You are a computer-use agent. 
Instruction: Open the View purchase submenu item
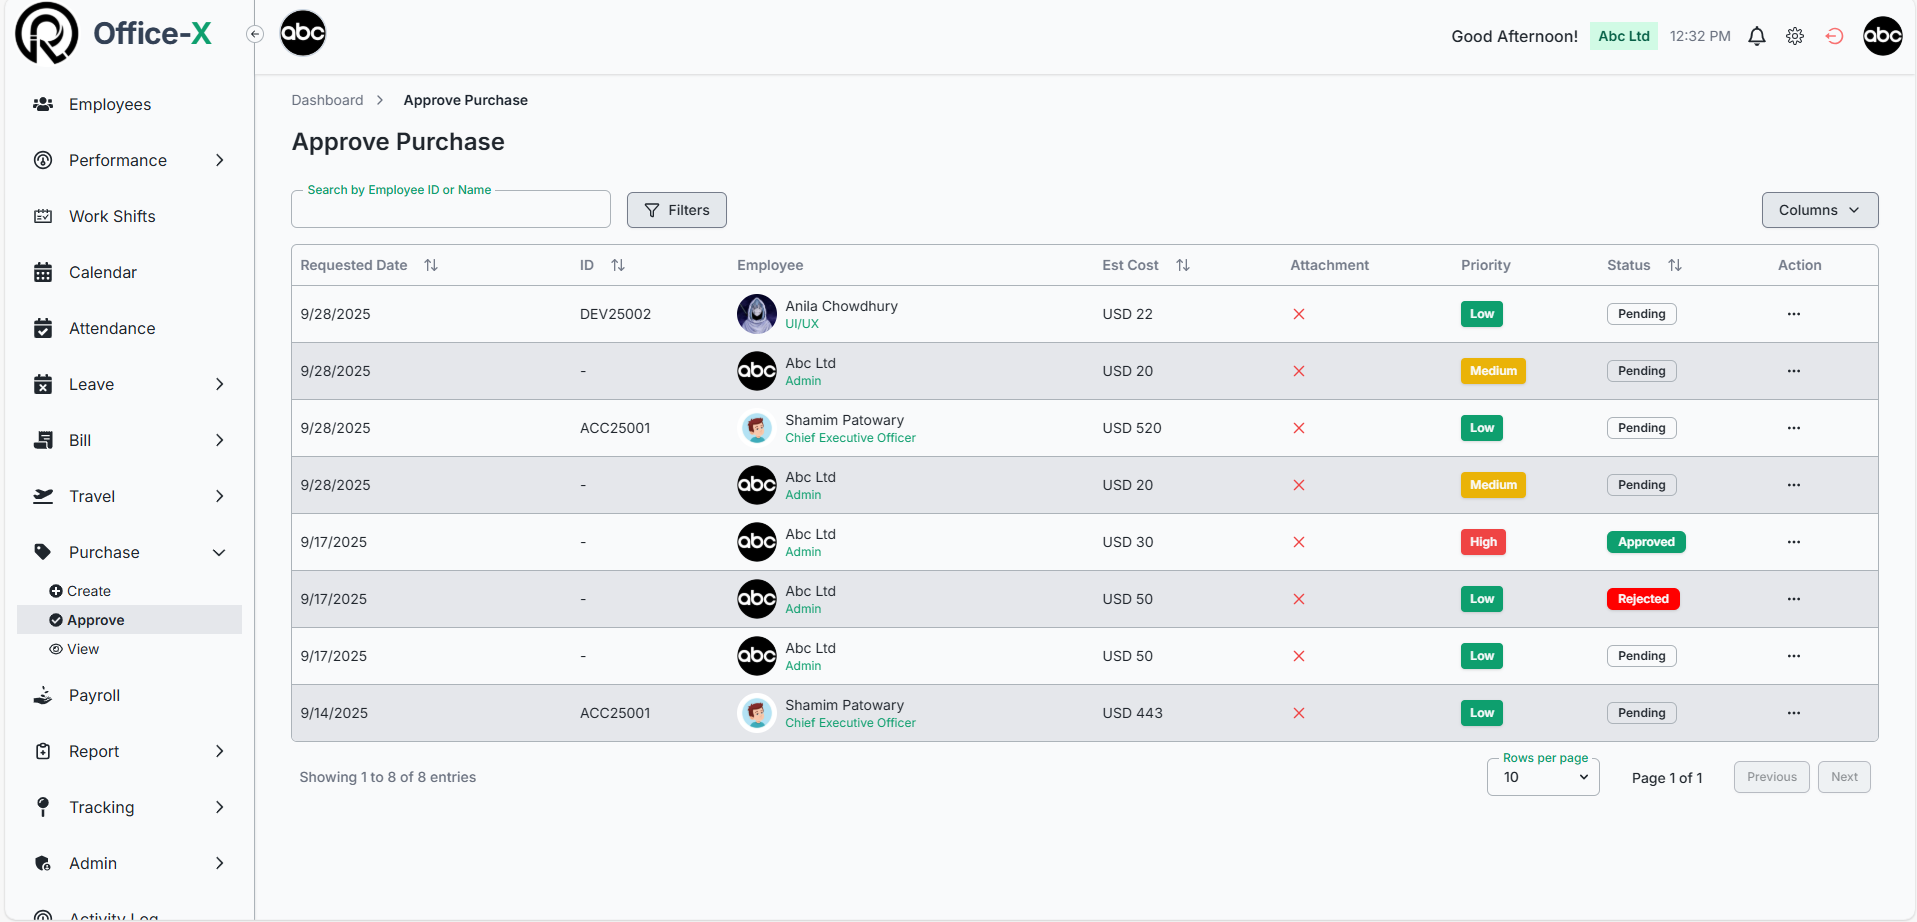[x=82, y=649]
